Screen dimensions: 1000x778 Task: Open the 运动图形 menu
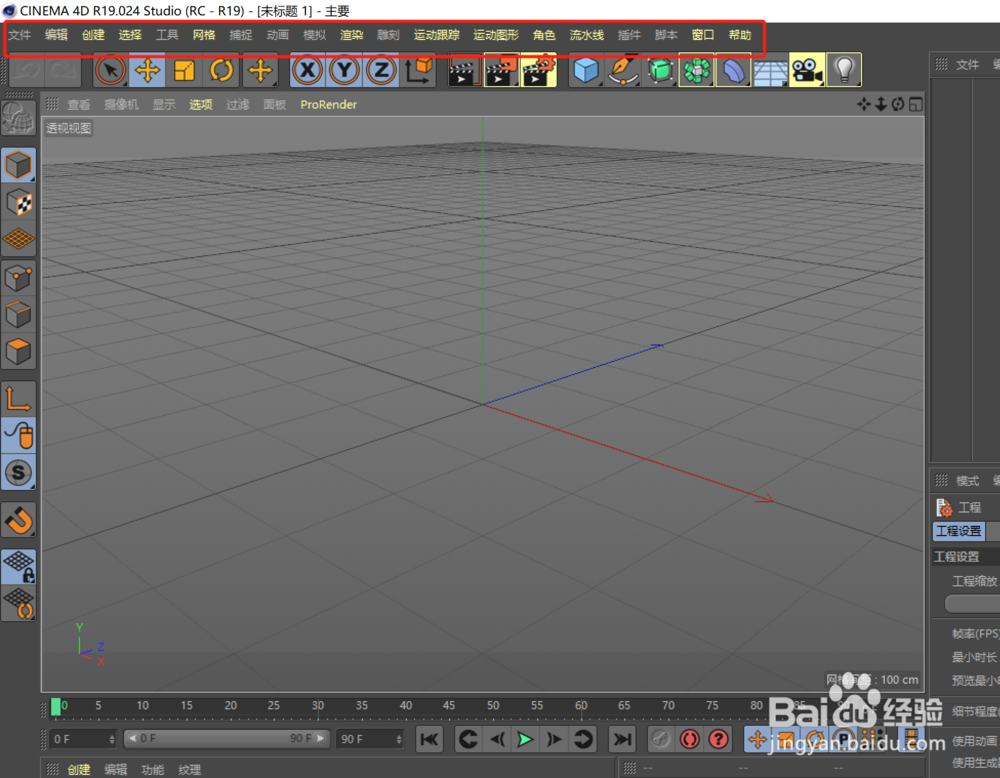496,35
